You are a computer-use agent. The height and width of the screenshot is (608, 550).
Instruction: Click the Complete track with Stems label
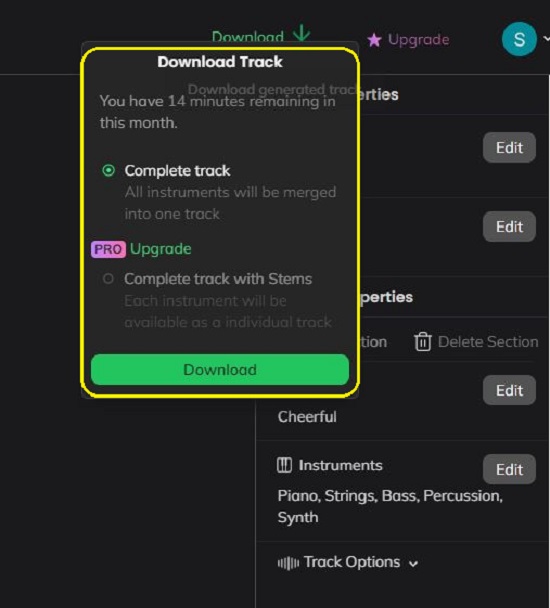point(218,279)
